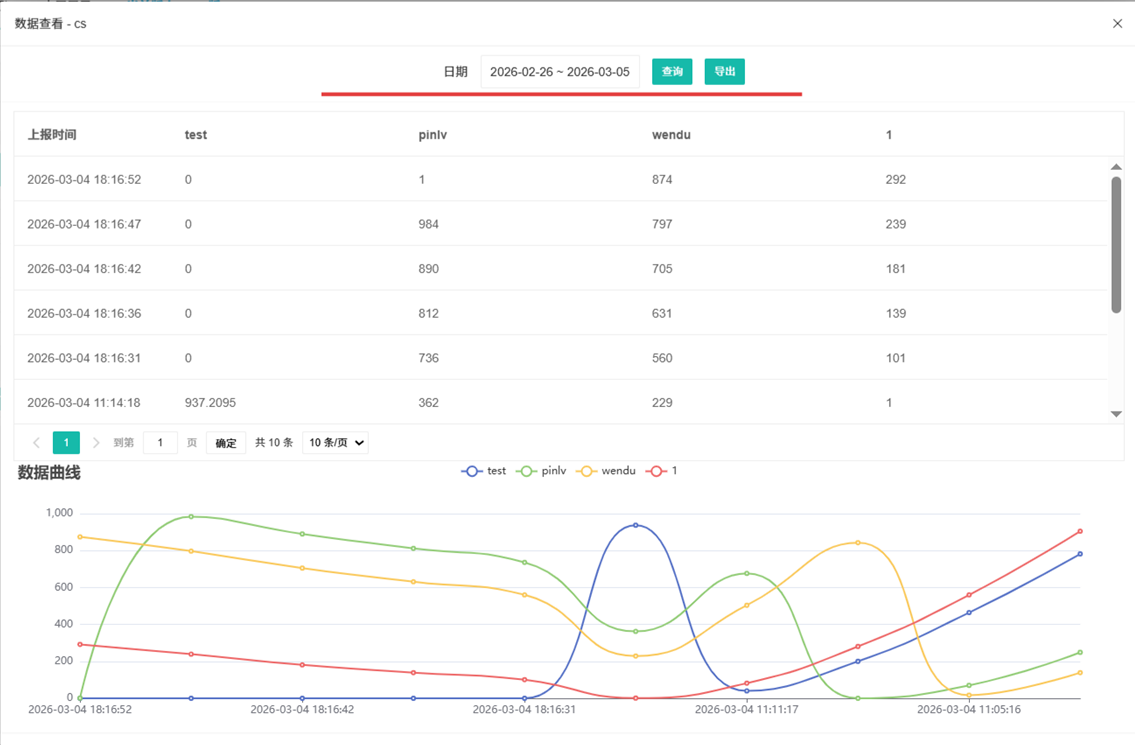1135x745 pixels.
Task: Toggle test series in chart legend
Action: (x=485, y=471)
